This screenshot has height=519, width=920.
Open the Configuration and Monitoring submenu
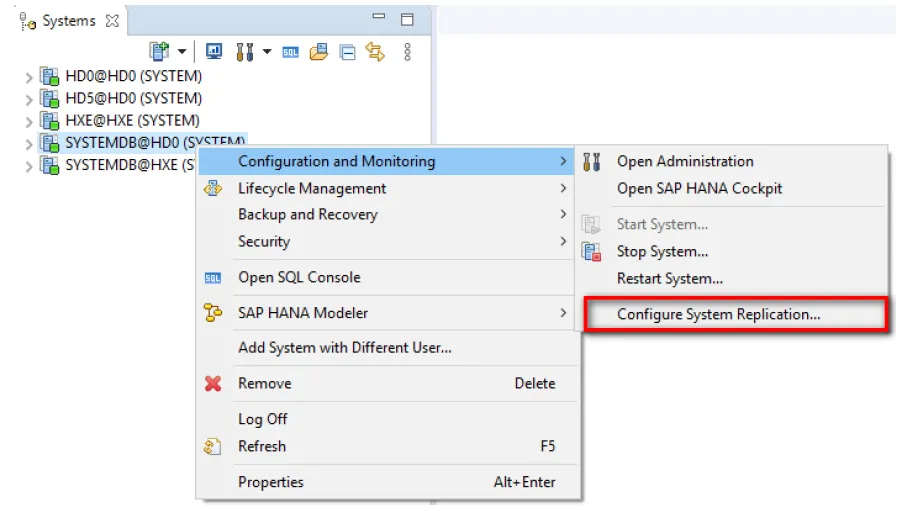coord(386,161)
